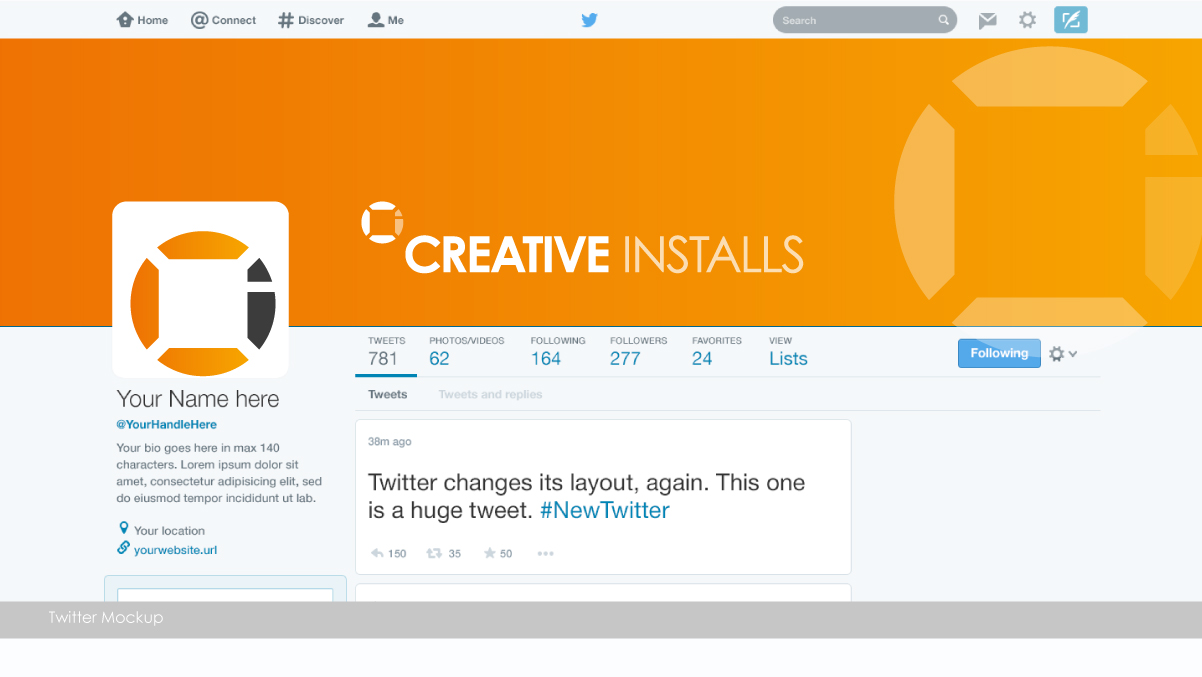Viewport: 1202px width, 677px height.
Task: Click the location pin icon
Action: click(x=124, y=528)
